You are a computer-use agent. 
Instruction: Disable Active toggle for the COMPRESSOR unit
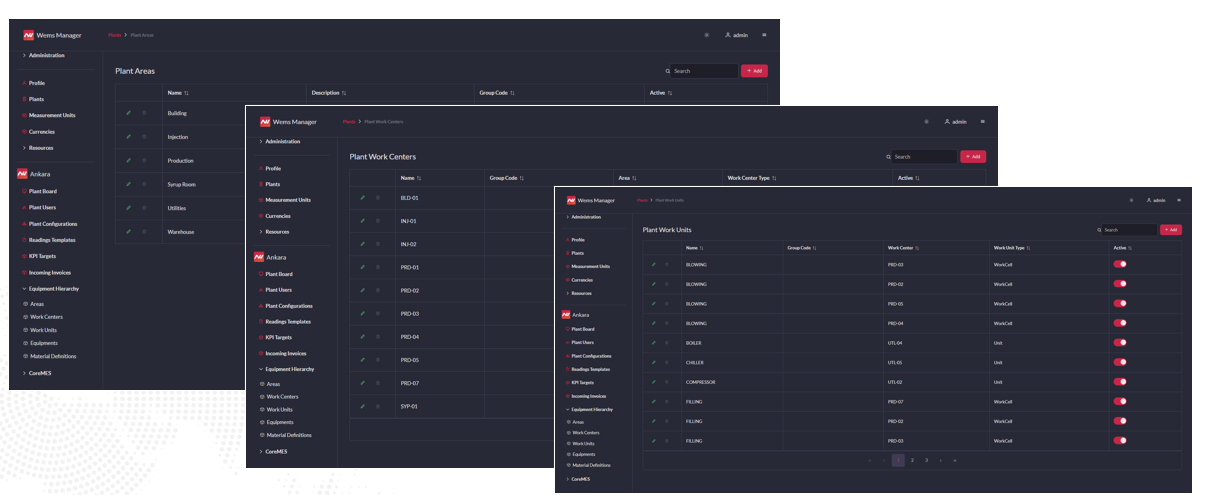pos(1120,382)
